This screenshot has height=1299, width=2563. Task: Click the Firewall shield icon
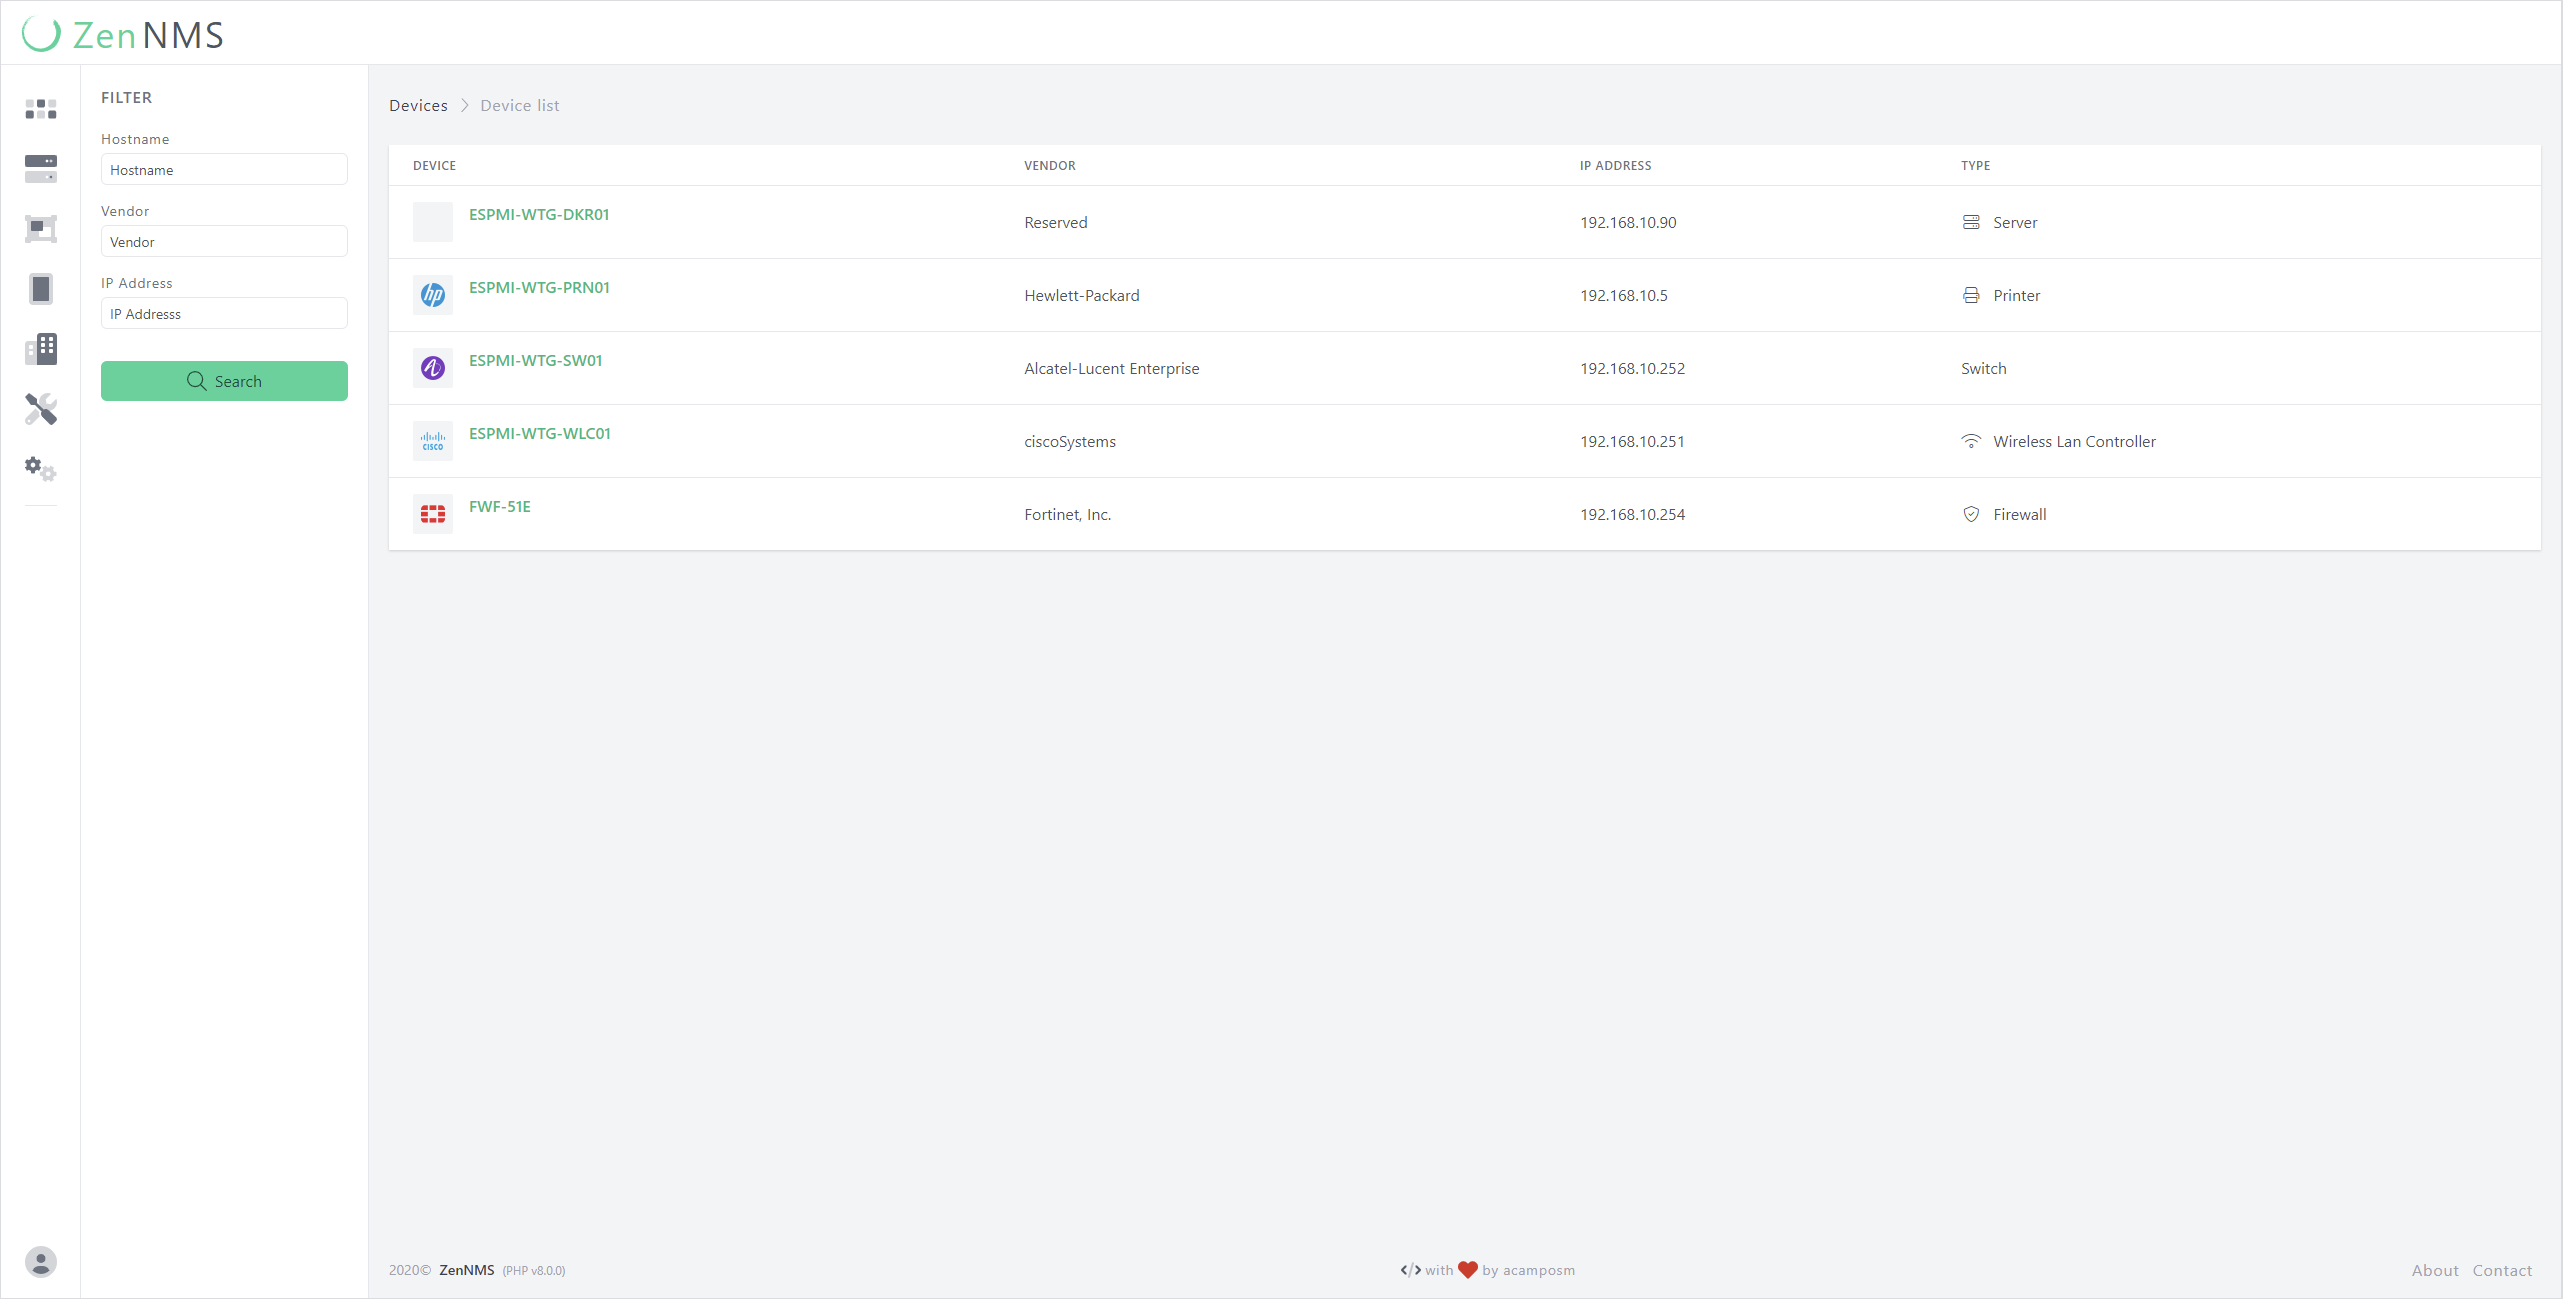point(1971,514)
